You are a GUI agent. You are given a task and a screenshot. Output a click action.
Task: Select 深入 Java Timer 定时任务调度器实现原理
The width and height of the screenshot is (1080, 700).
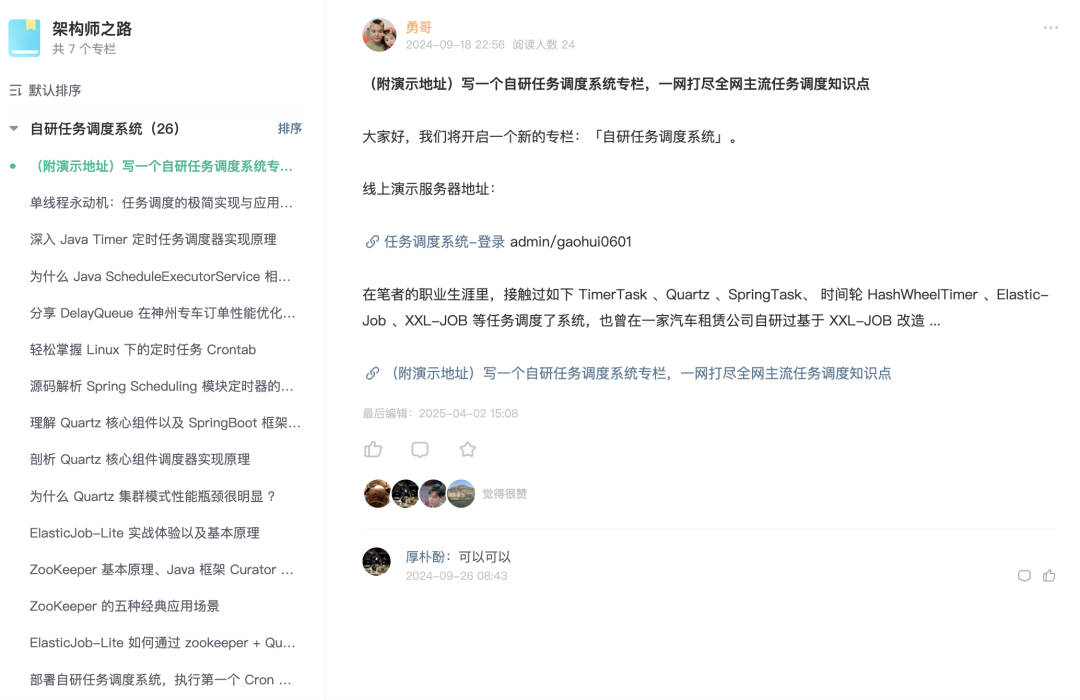pyautogui.click(x=153, y=239)
